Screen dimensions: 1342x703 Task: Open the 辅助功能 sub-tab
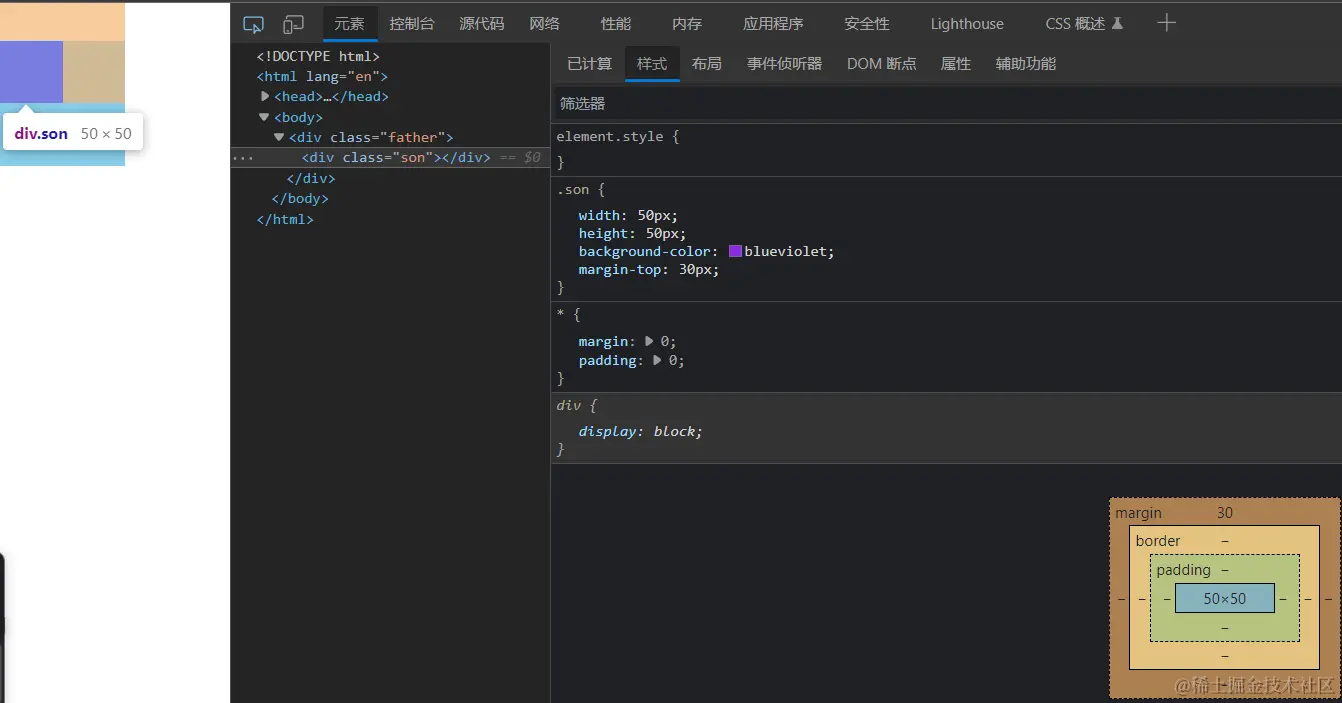coord(1026,64)
